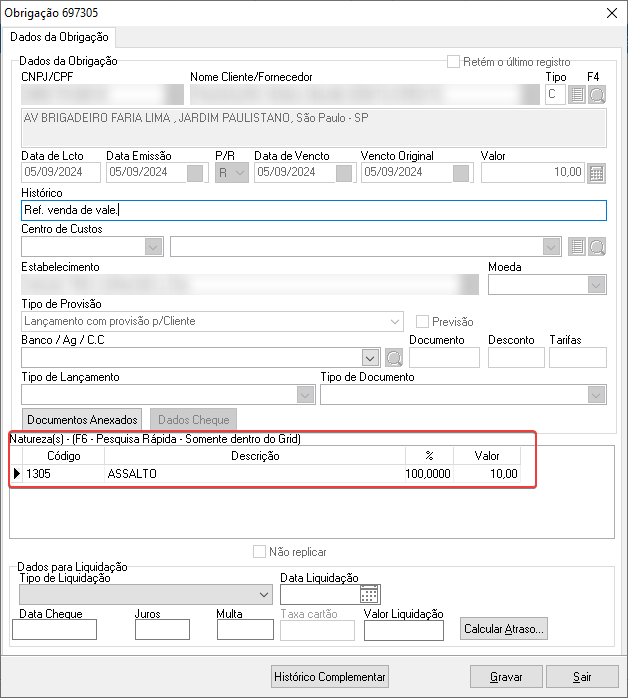Viewport: 628px width, 698px height.
Task: Click the Dados Cheque button
Action: (x=194, y=420)
